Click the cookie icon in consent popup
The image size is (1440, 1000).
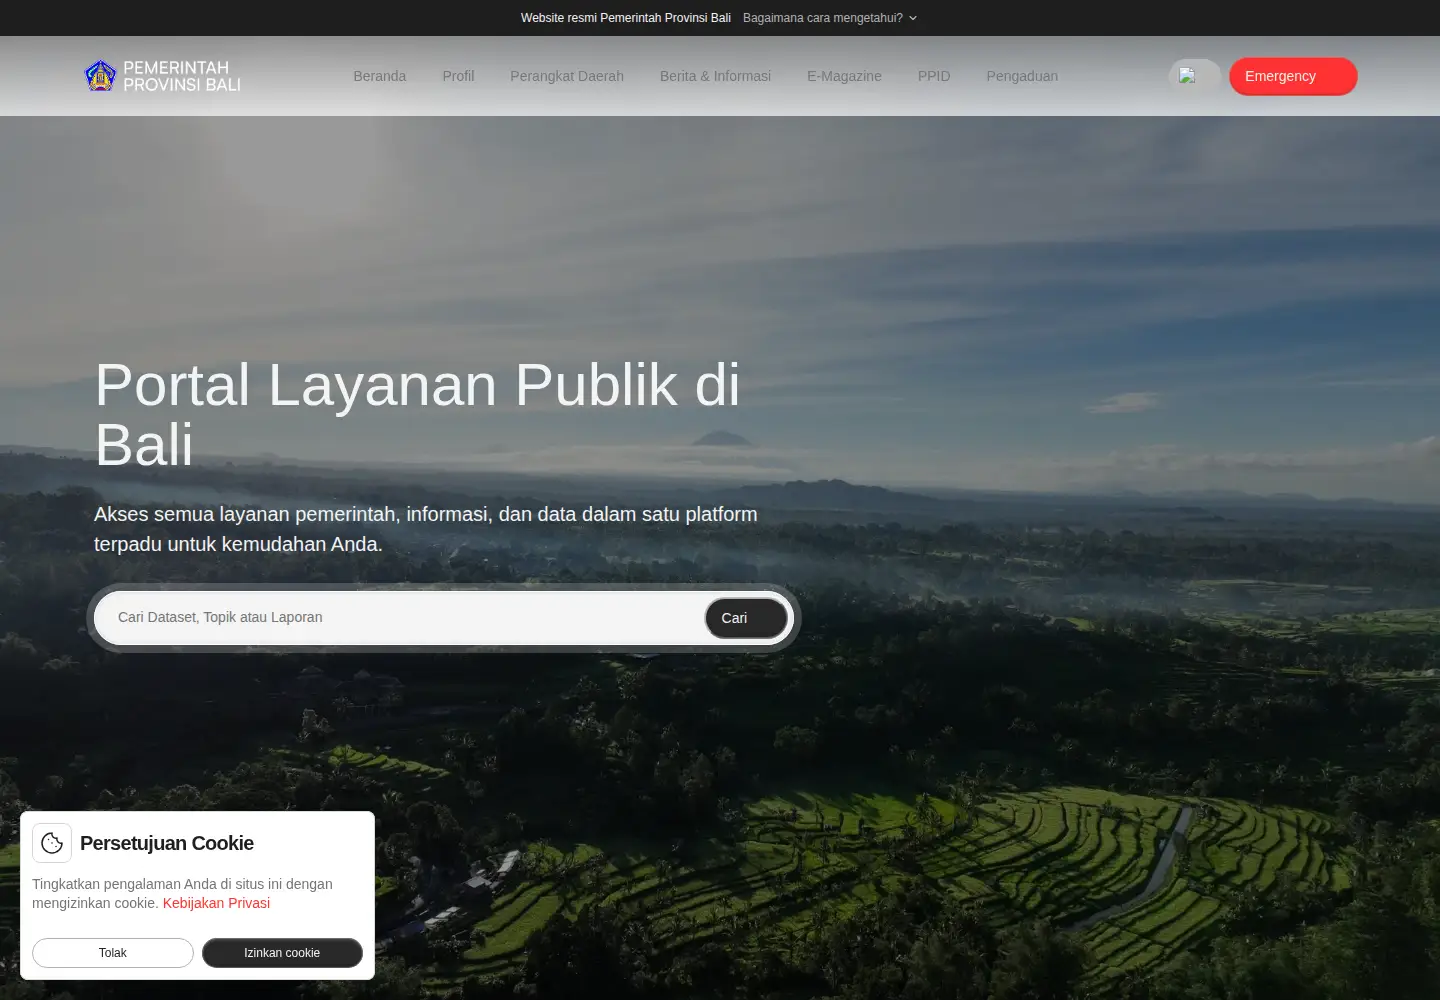tap(52, 843)
